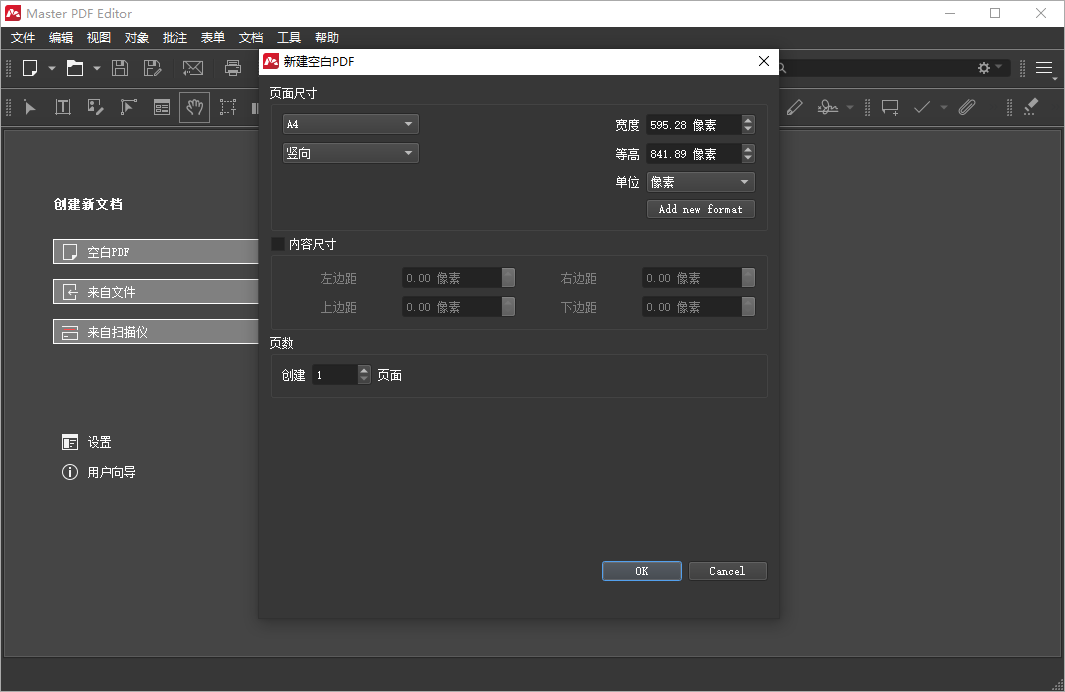
Task: Select the Sticky Note comment tool
Action: (x=889, y=106)
